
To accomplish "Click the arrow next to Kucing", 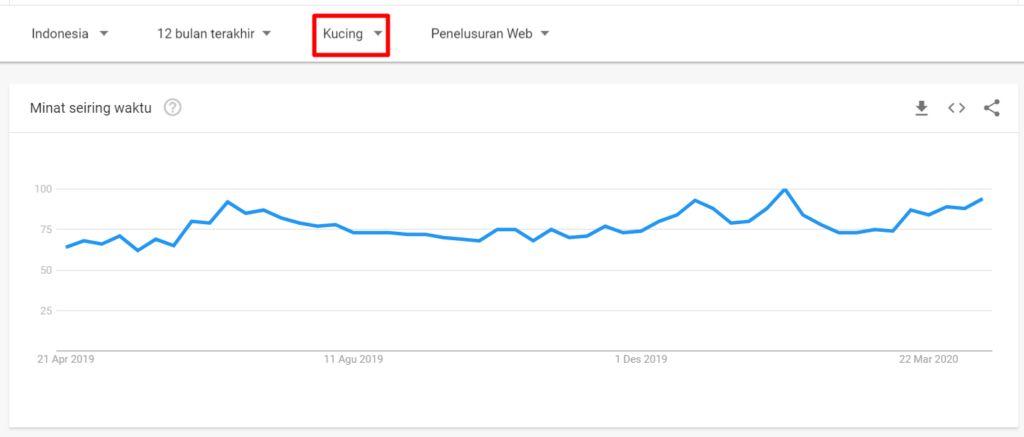I will click(378, 34).
